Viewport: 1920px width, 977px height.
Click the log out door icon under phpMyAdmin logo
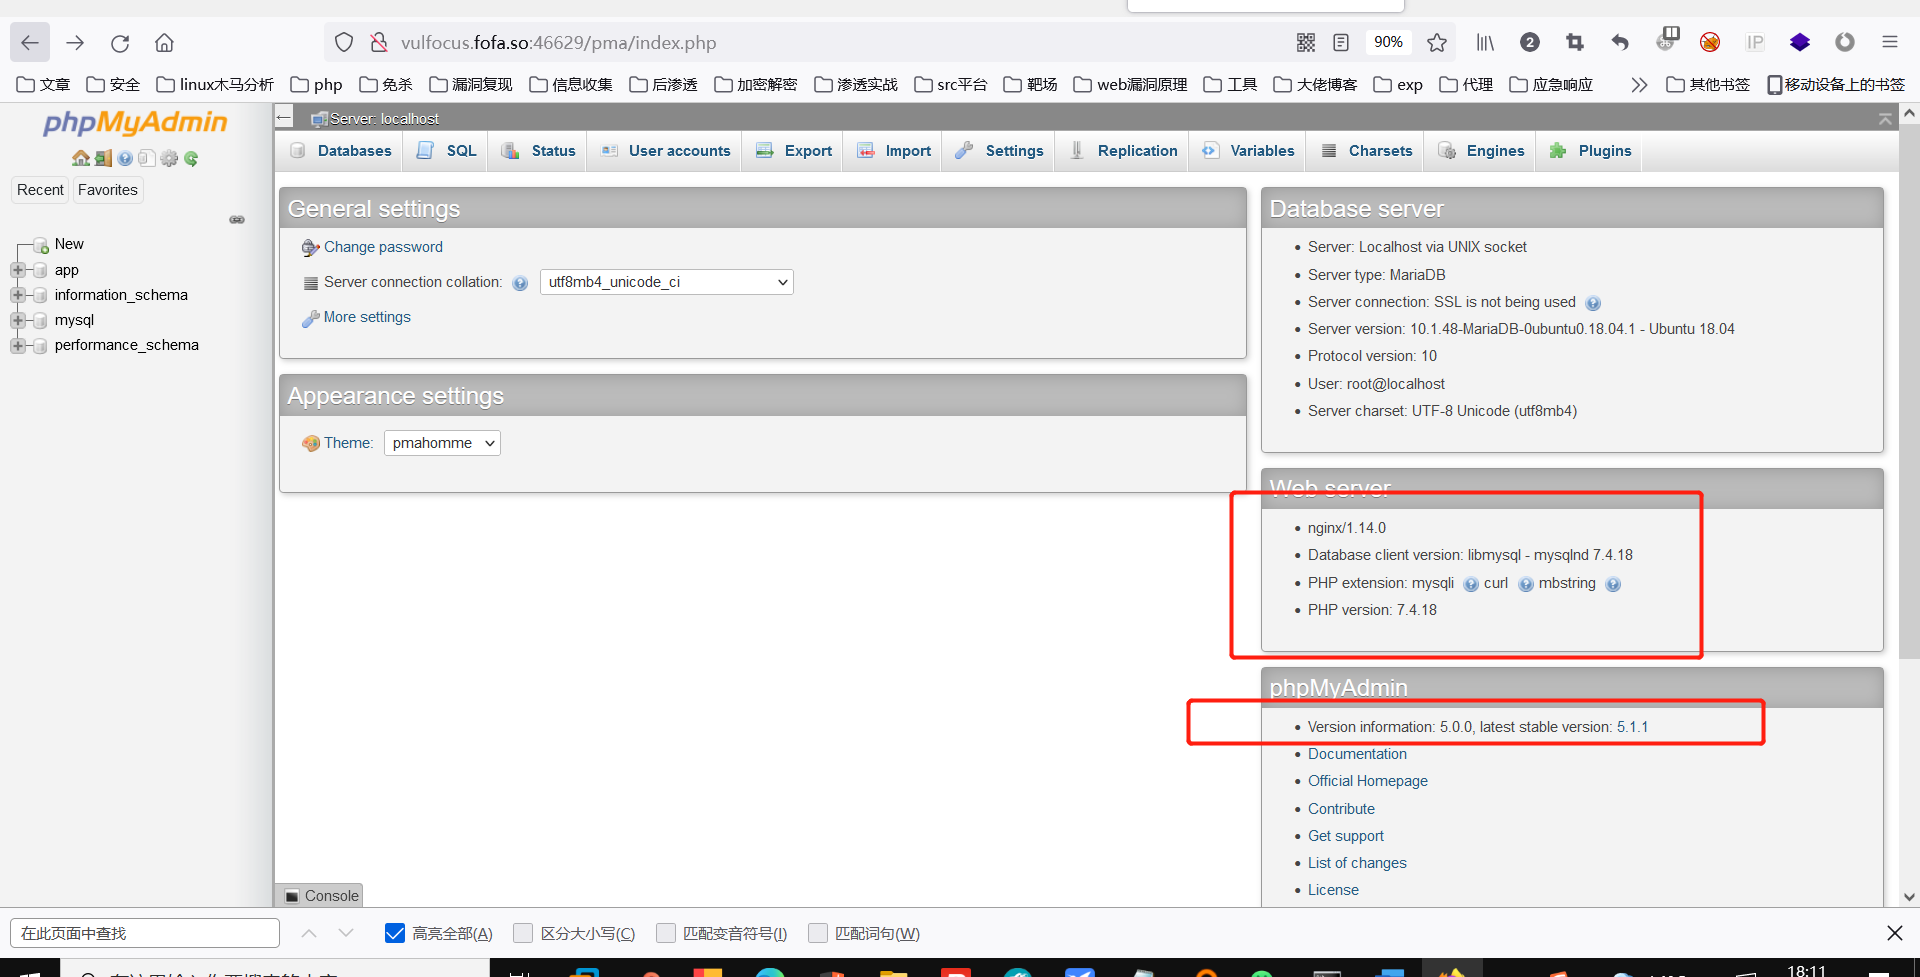pyautogui.click(x=103, y=158)
